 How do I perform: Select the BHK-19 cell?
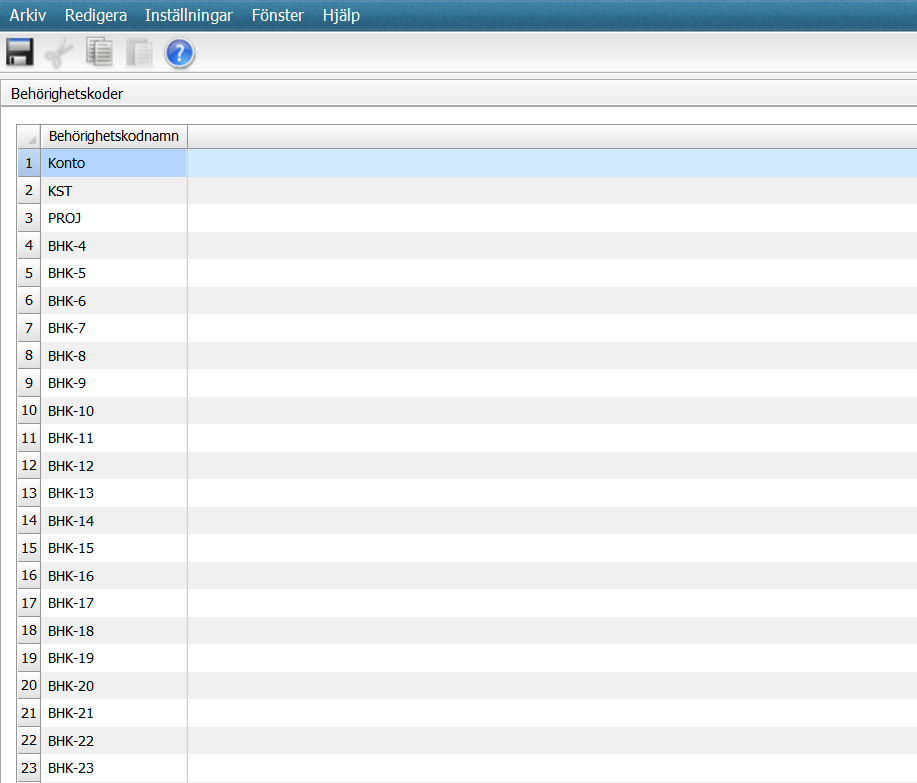114,658
